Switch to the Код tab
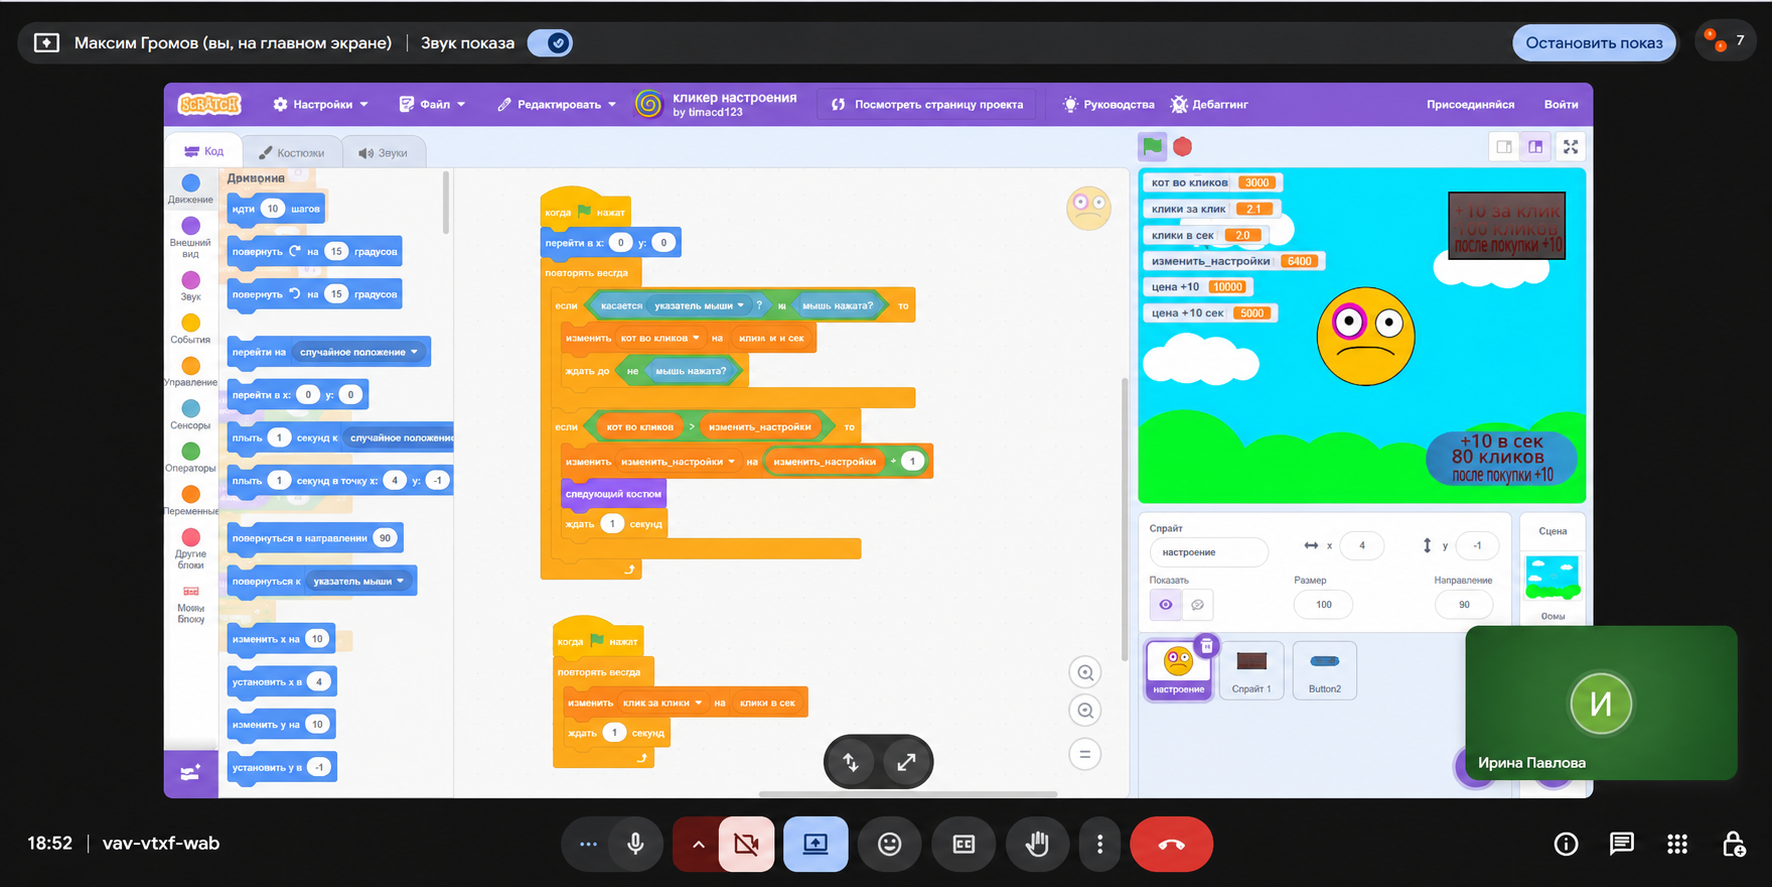This screenshot has width=1772, height=887. [204, 151]
